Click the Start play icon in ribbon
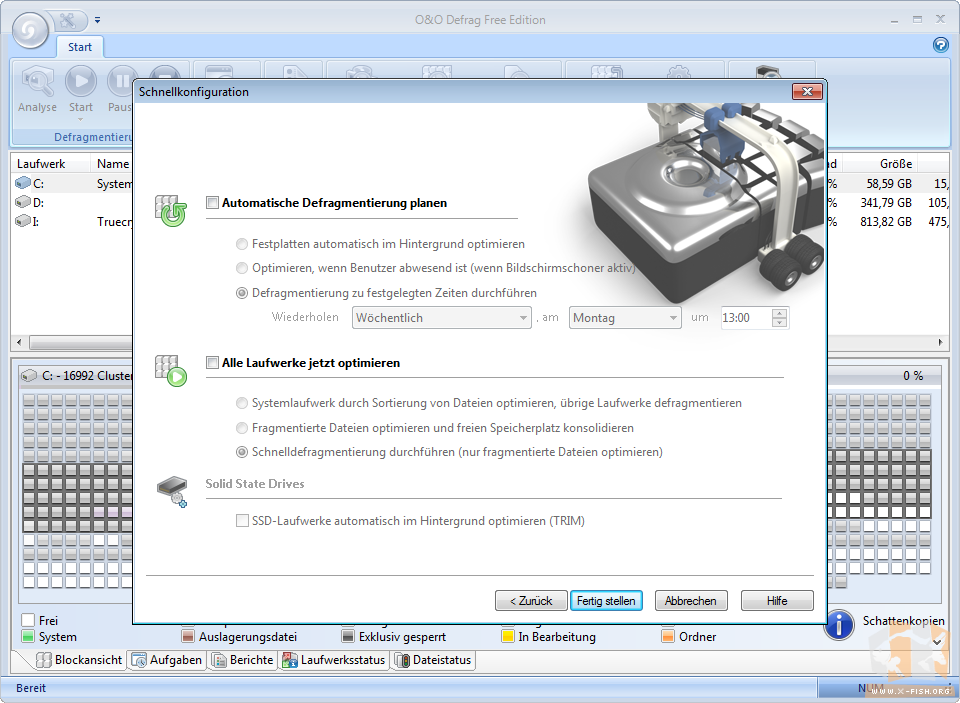The height and width of the screenshot is (703, 960). 81,81
